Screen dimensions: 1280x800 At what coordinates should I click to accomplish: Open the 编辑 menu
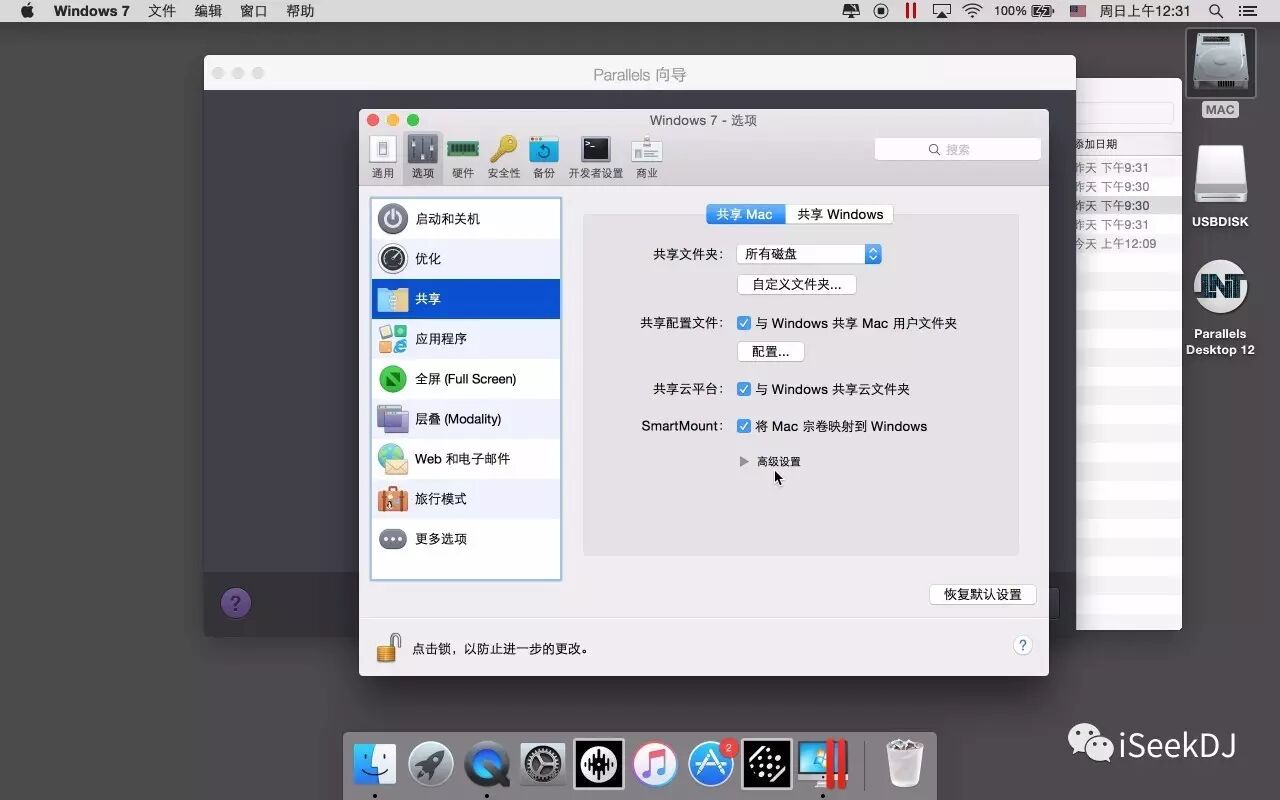(208, 11)
